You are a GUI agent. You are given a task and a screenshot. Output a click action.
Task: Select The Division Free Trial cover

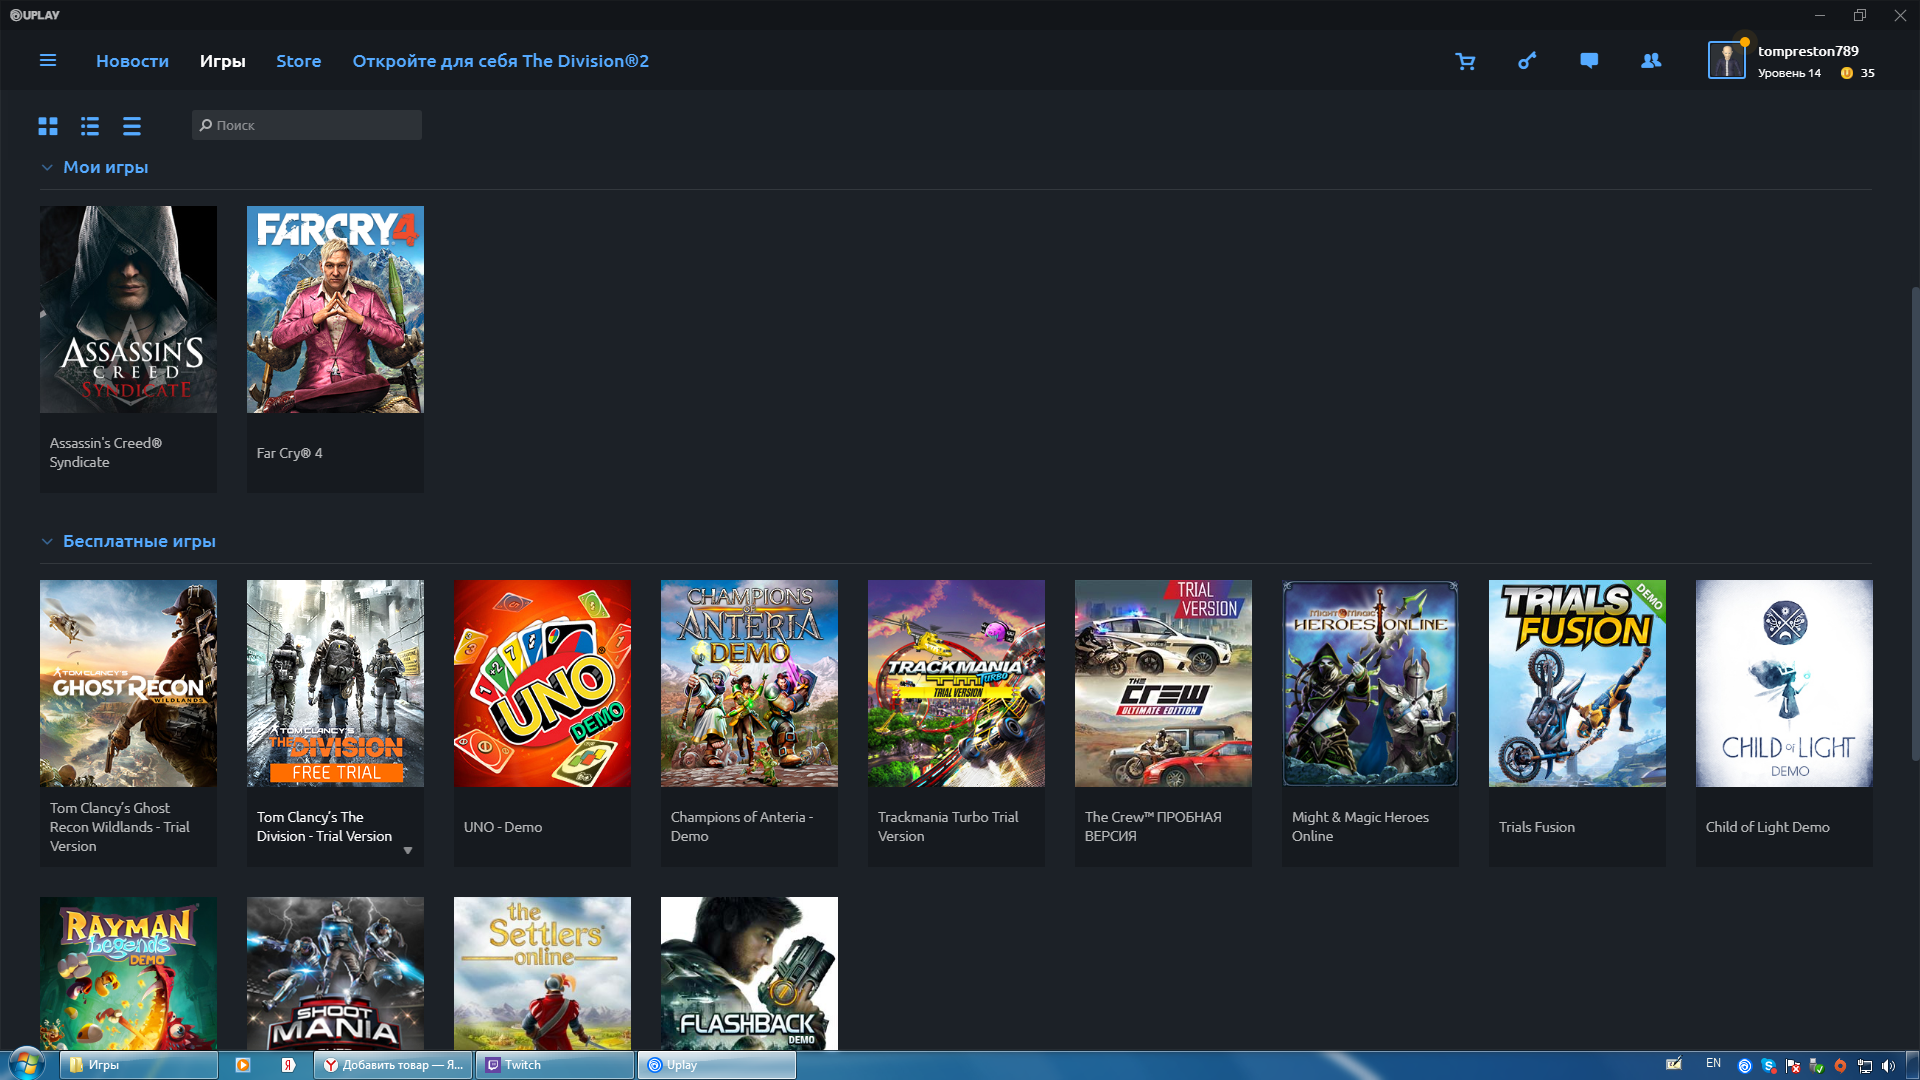point(335,683)
